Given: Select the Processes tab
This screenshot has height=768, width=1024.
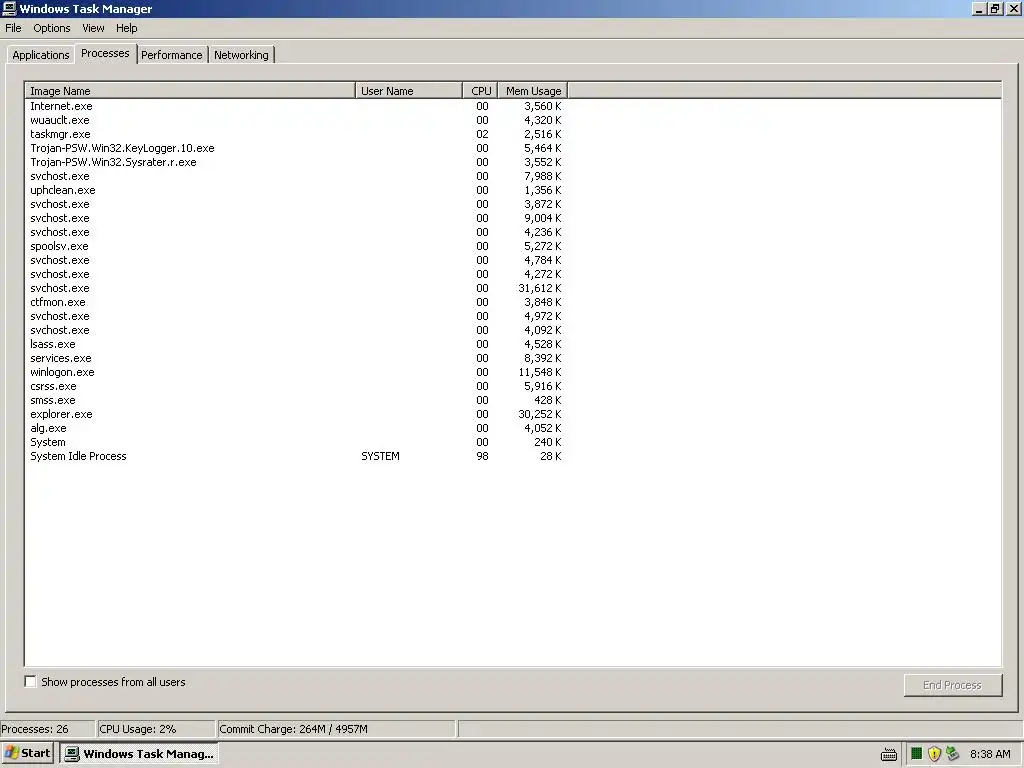Looking at the screenshot, I should point(105,54).
